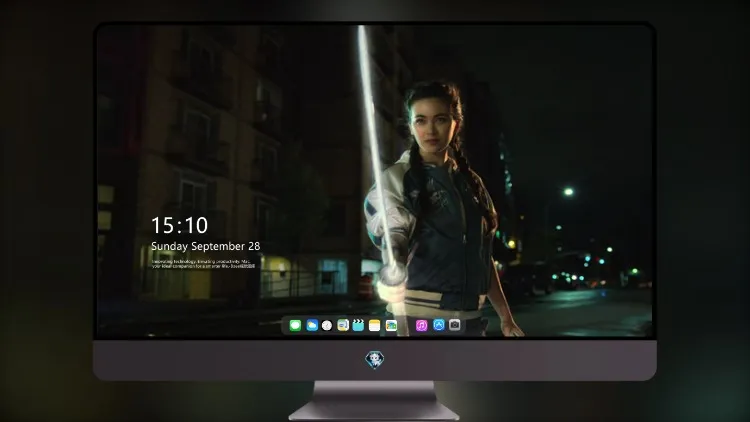Open the blue App Store icon
Image resolution: width=750 pixels, height=422 pixels.
(x=439, y=325)
